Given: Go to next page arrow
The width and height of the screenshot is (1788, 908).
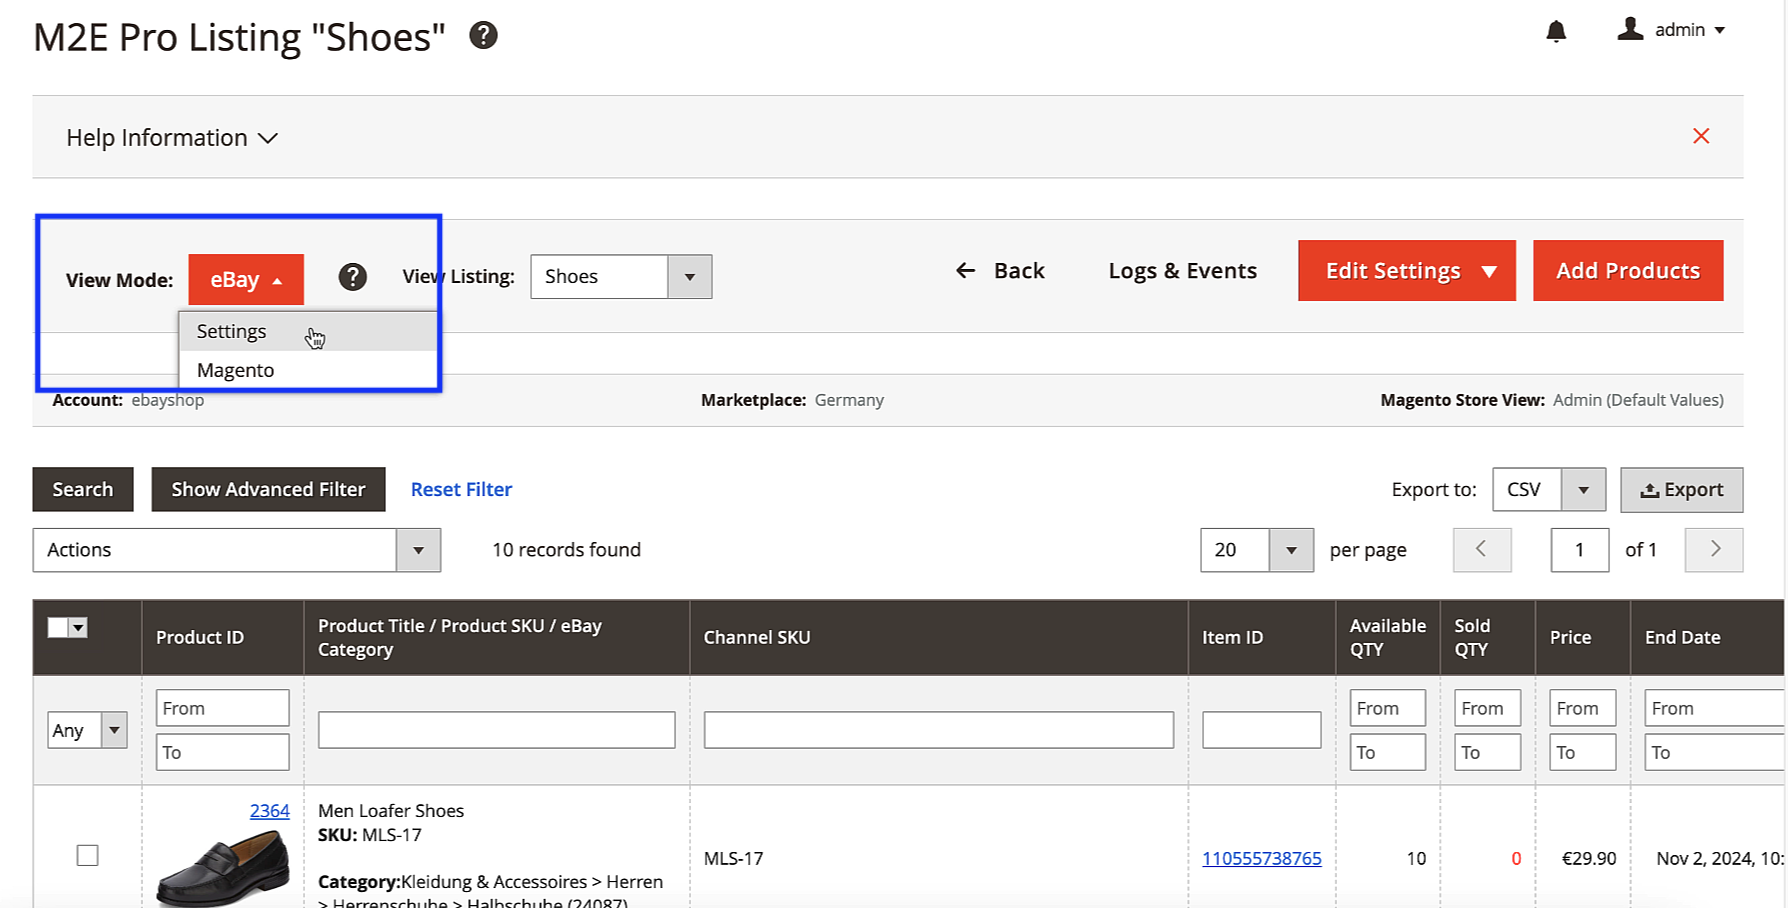Looking at the screenshot, I should click(1714, 550).
